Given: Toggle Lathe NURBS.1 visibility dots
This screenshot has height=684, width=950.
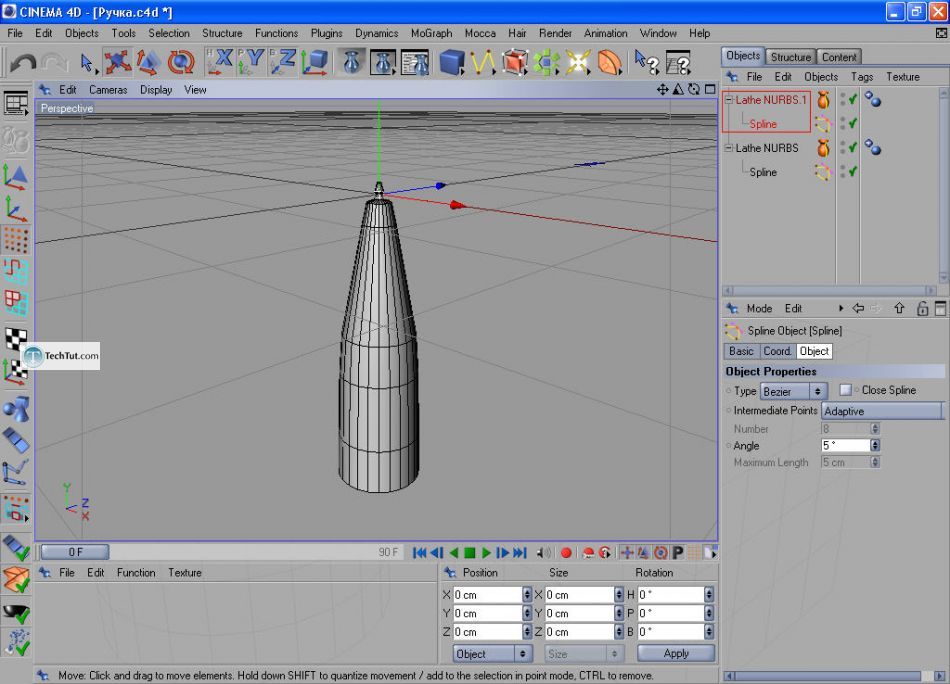Looking at the screenshot, I should 843,99.
